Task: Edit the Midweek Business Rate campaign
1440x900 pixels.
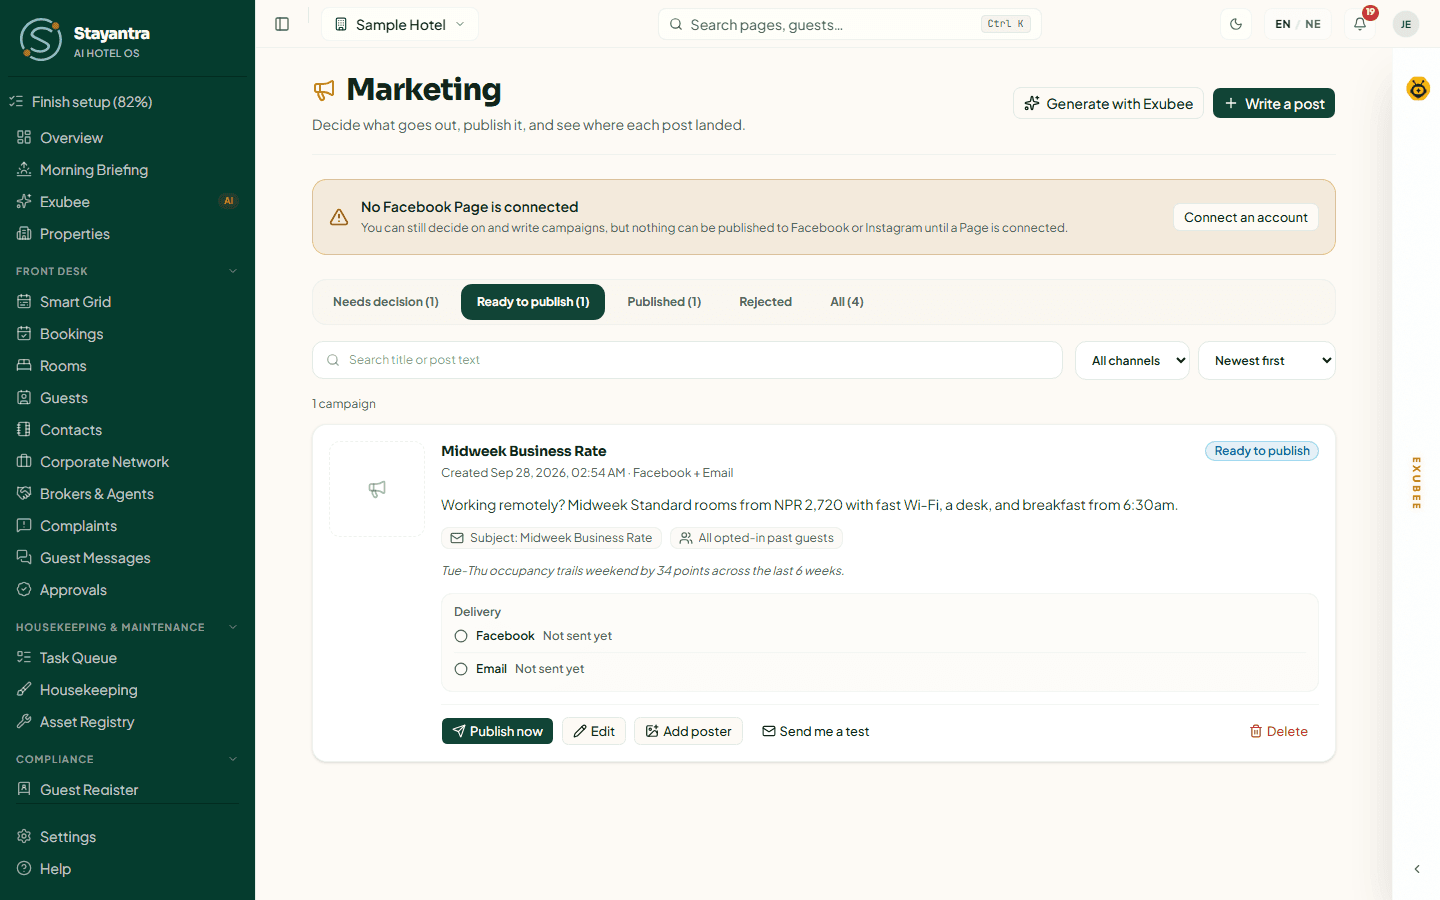Action: (594, 732)
